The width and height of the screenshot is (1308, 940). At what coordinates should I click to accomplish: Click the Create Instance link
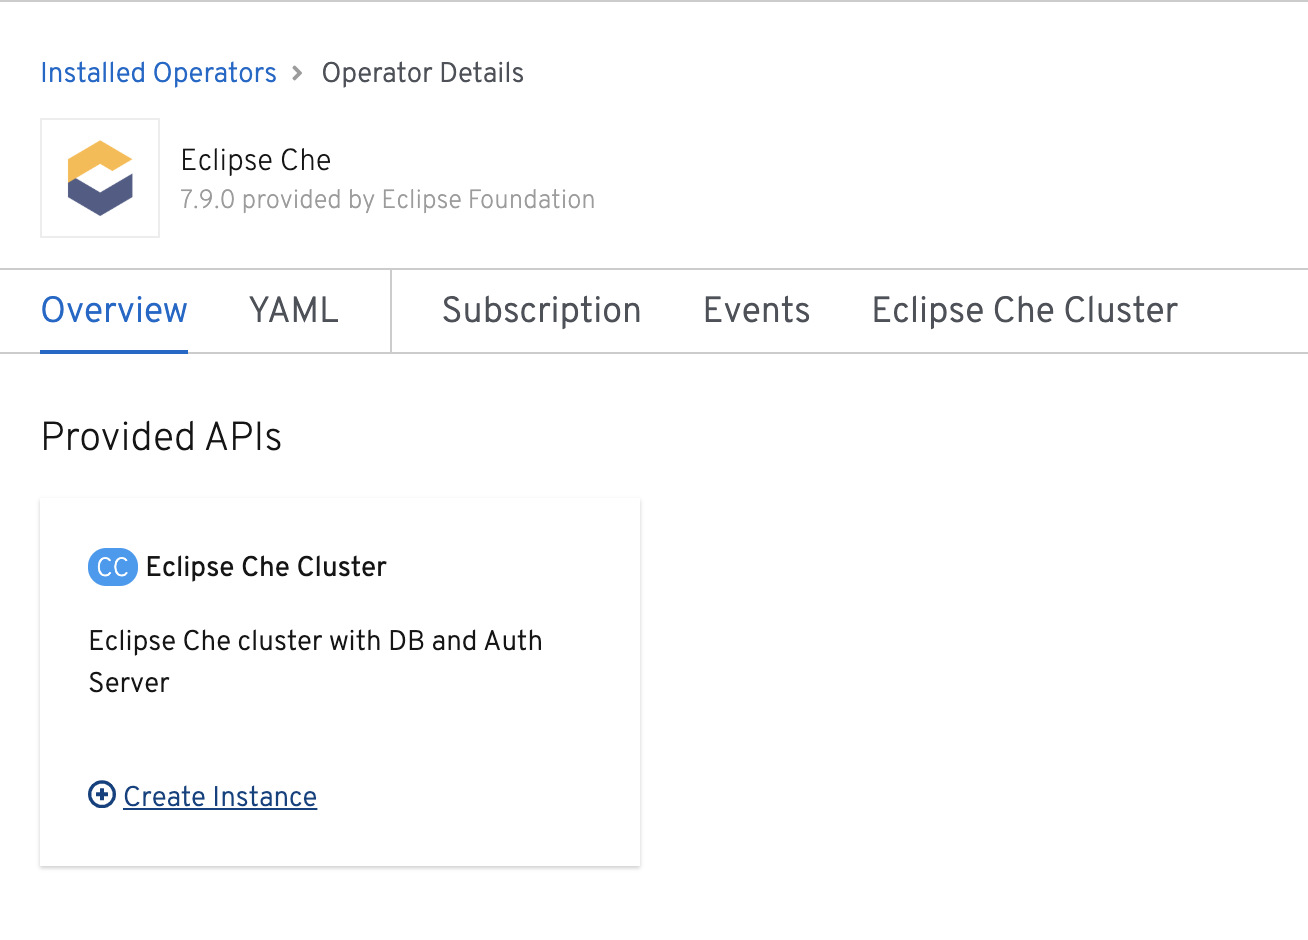point(219,796)
